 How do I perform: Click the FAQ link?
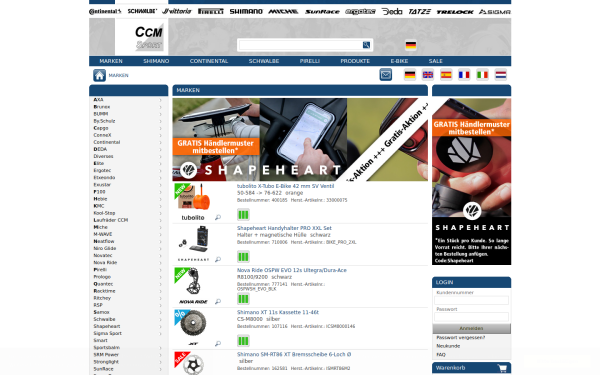coord(441,355)
